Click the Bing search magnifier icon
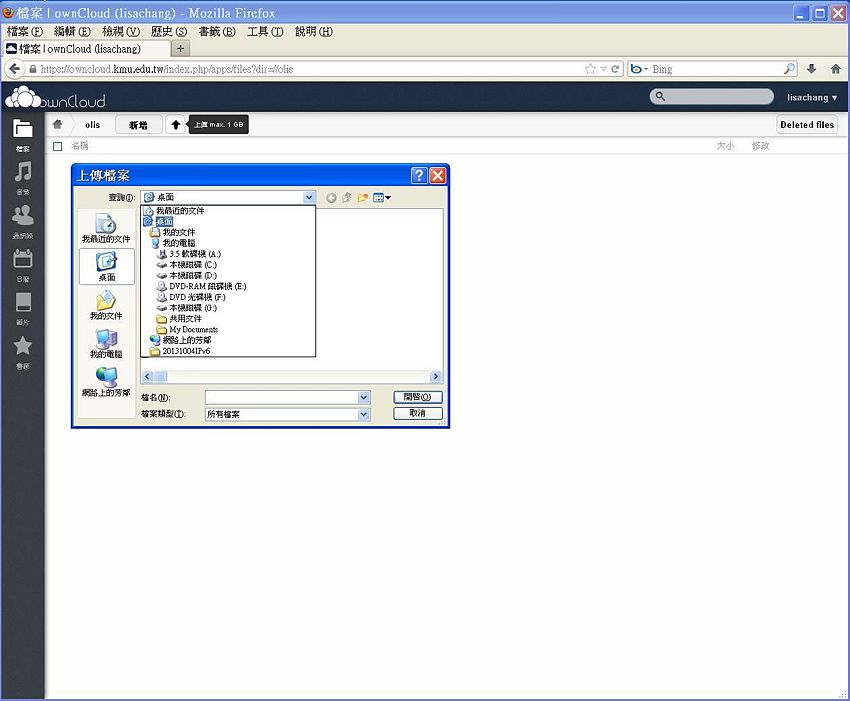850x701 pixels. pos(789,69)
